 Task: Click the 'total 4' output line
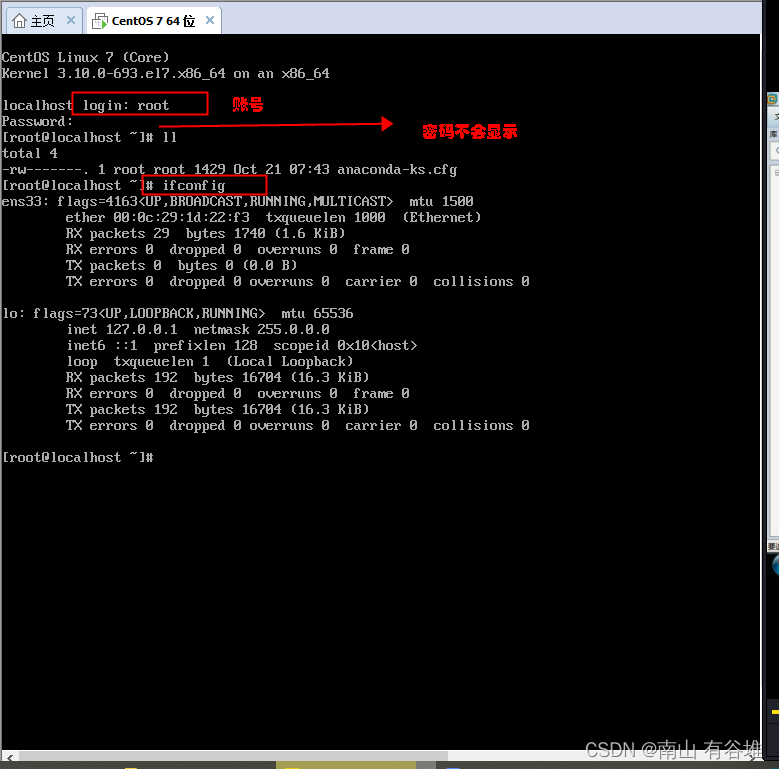click(30, 153)
